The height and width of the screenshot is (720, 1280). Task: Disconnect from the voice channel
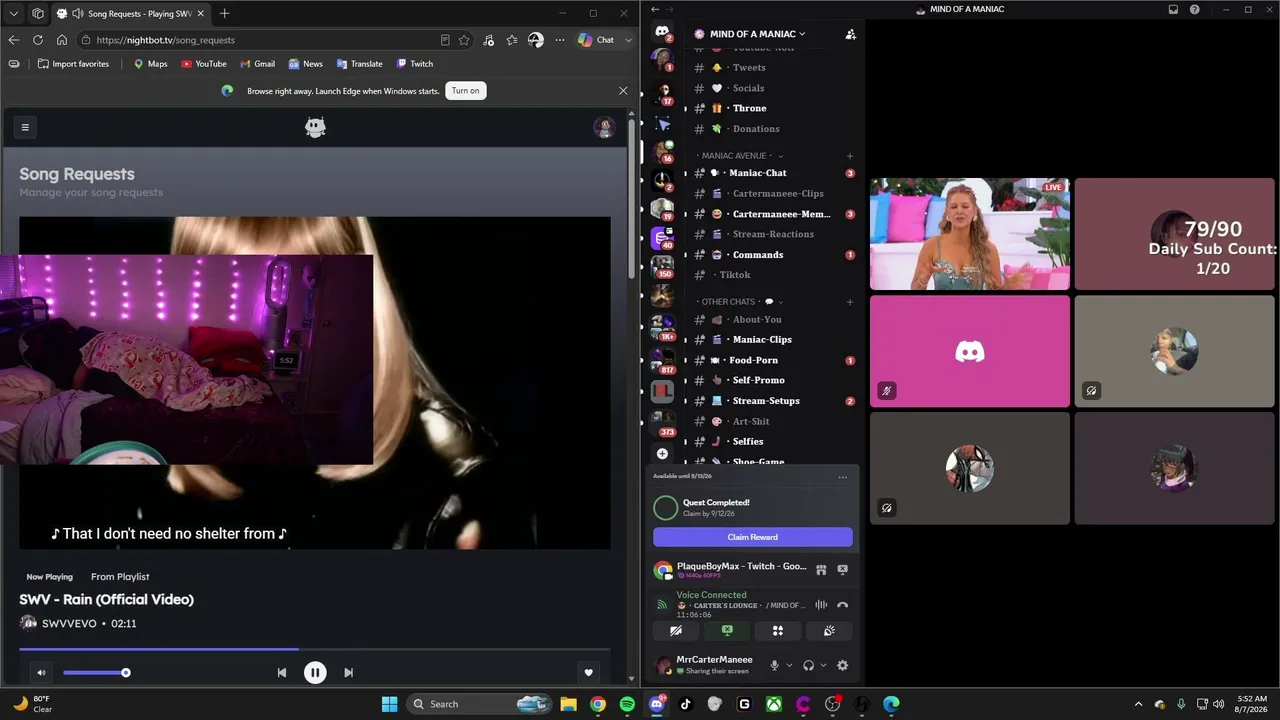[x=842, y=605]
